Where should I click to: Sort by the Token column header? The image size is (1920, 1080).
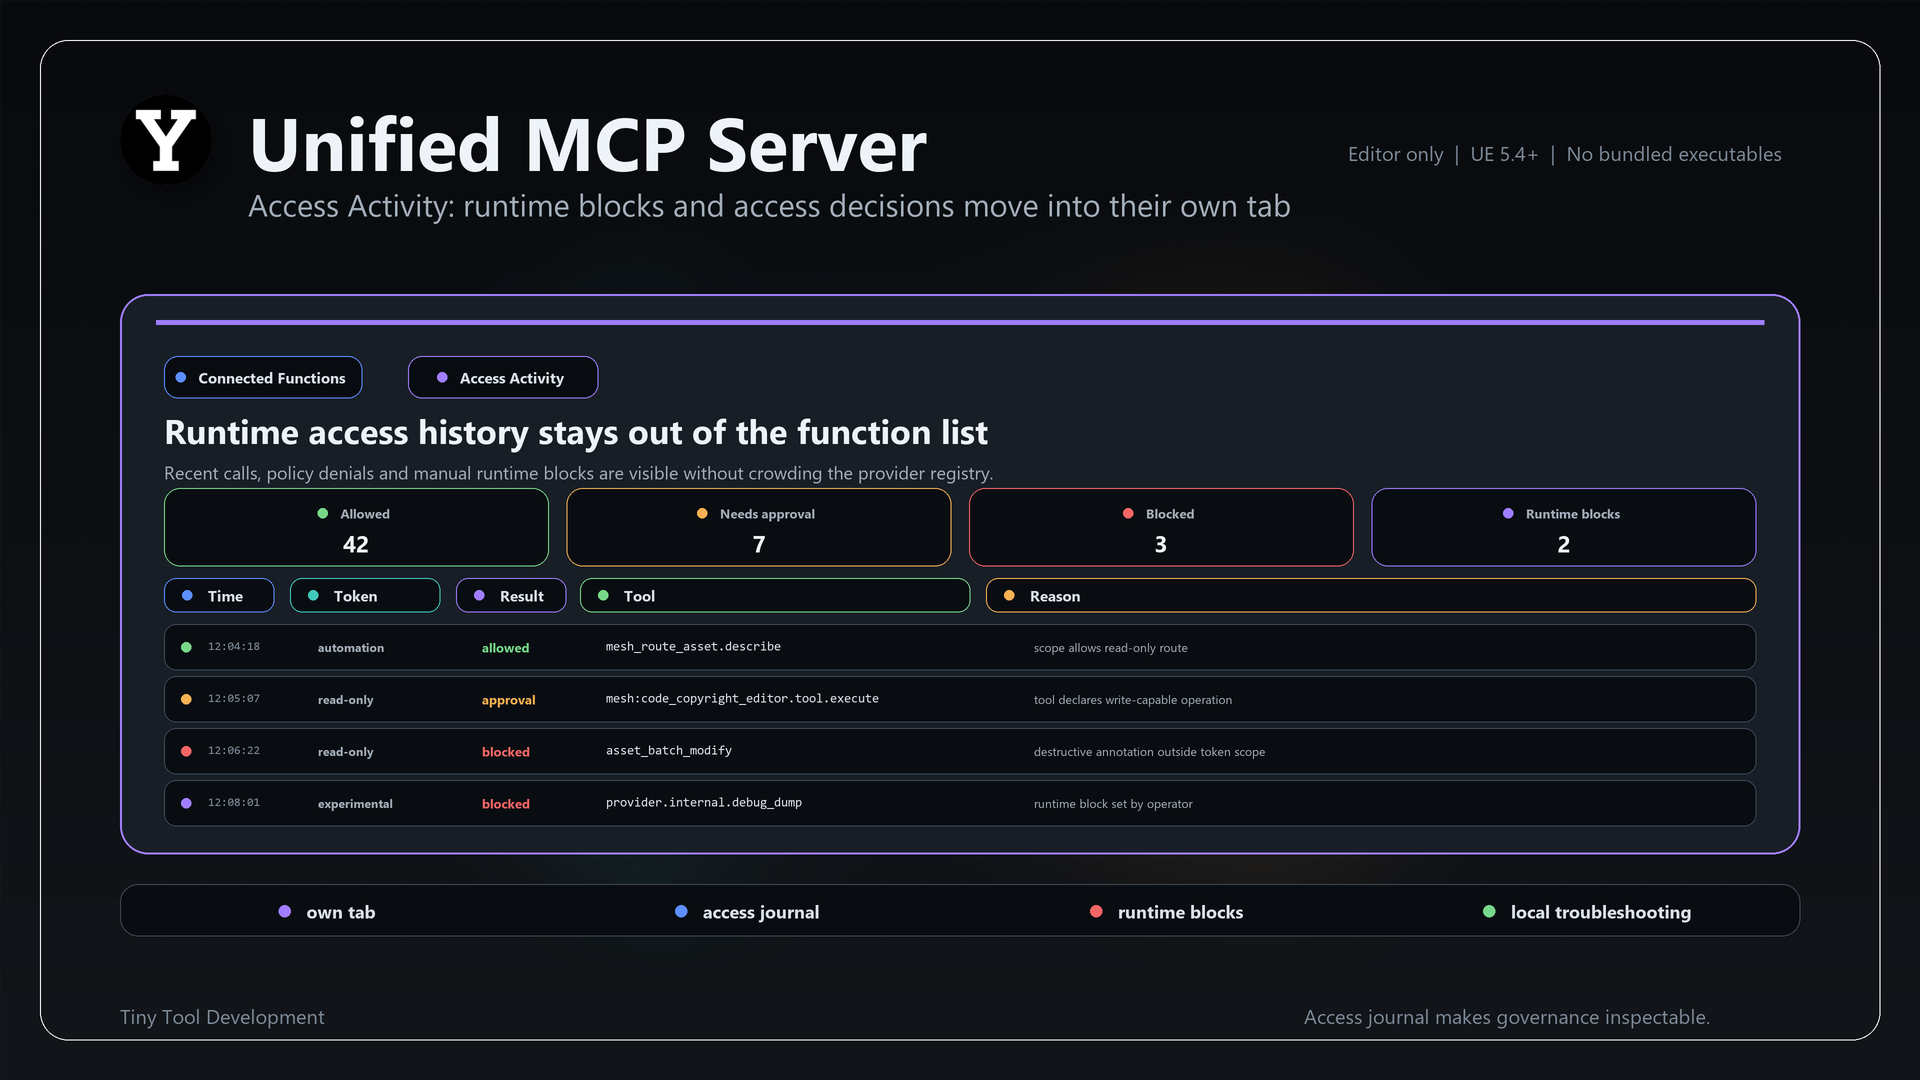(365, 595)
